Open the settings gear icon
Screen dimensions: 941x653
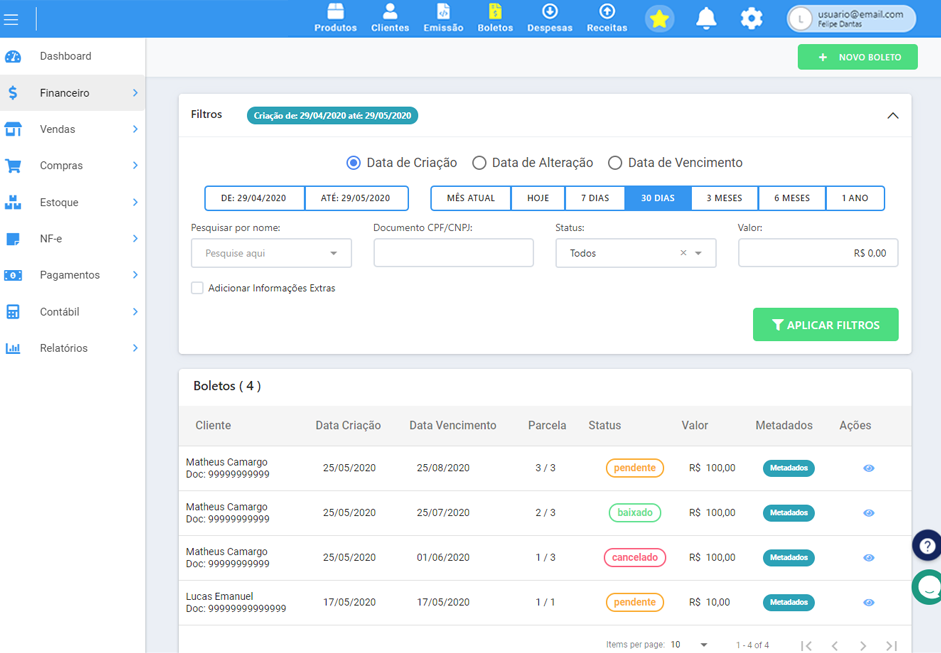coord(751,19)
